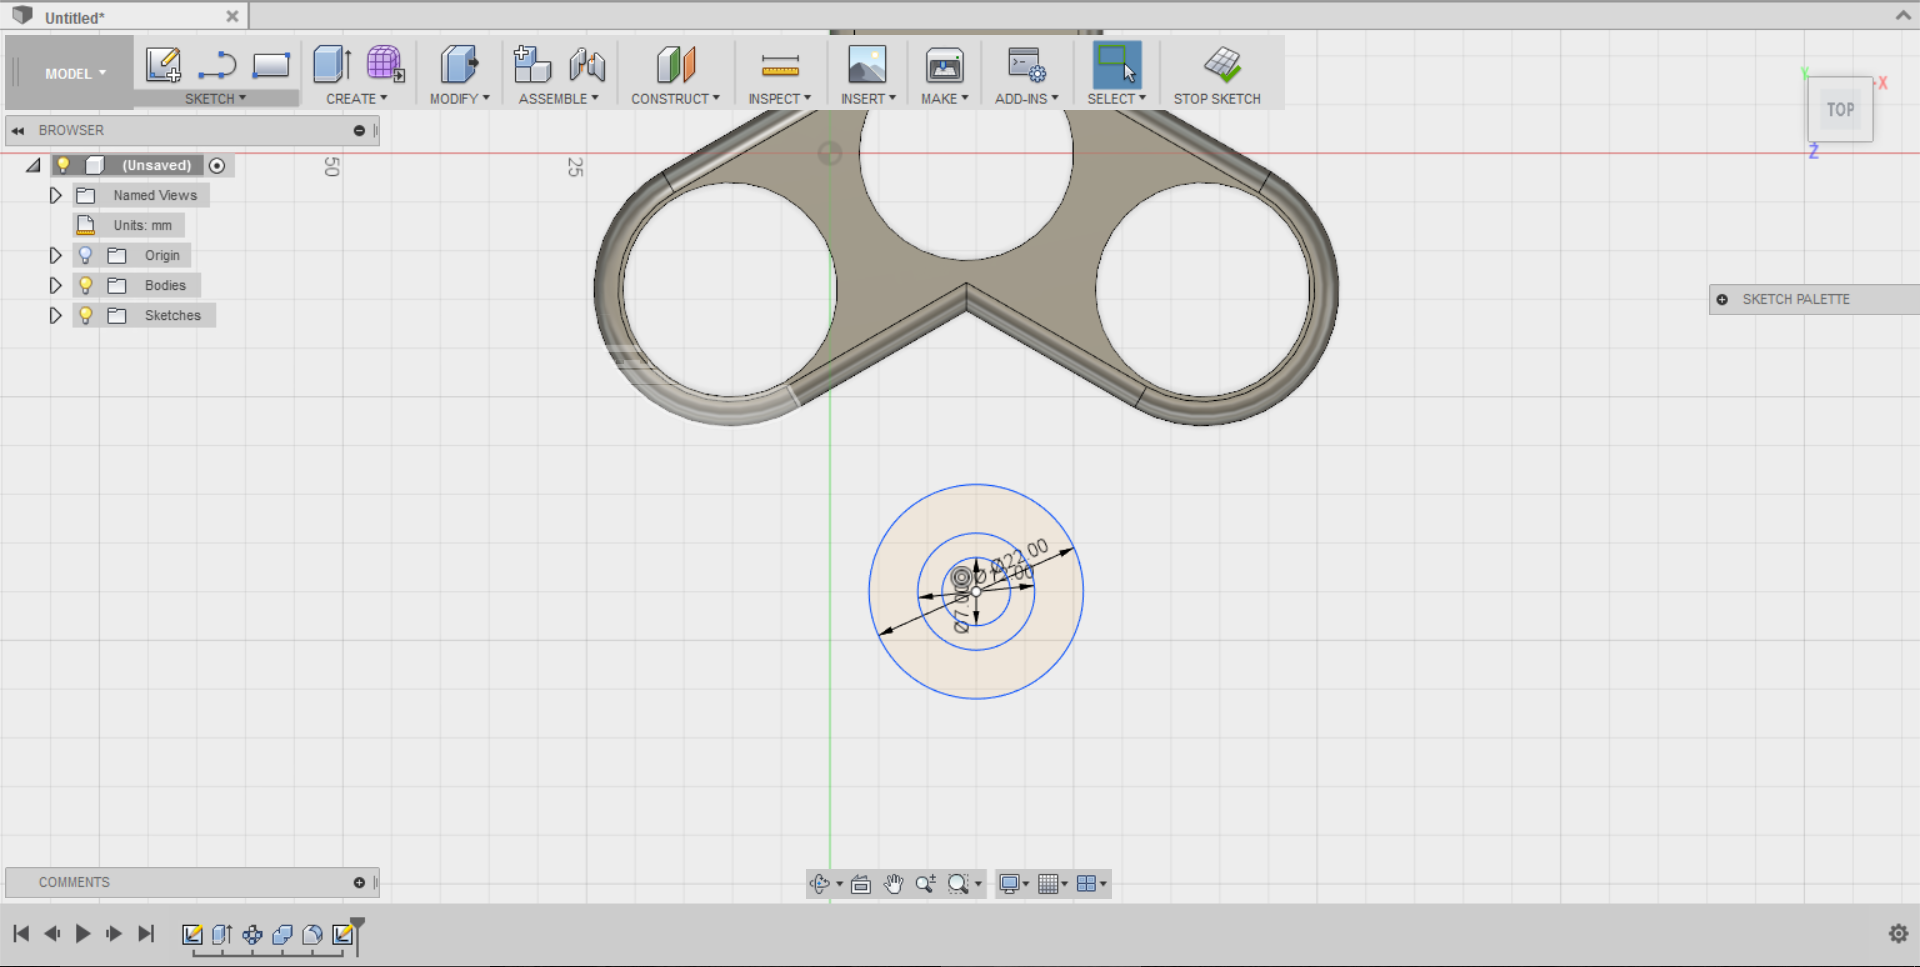Open the CREATE menu dropdown

click(x=356, y=99)
